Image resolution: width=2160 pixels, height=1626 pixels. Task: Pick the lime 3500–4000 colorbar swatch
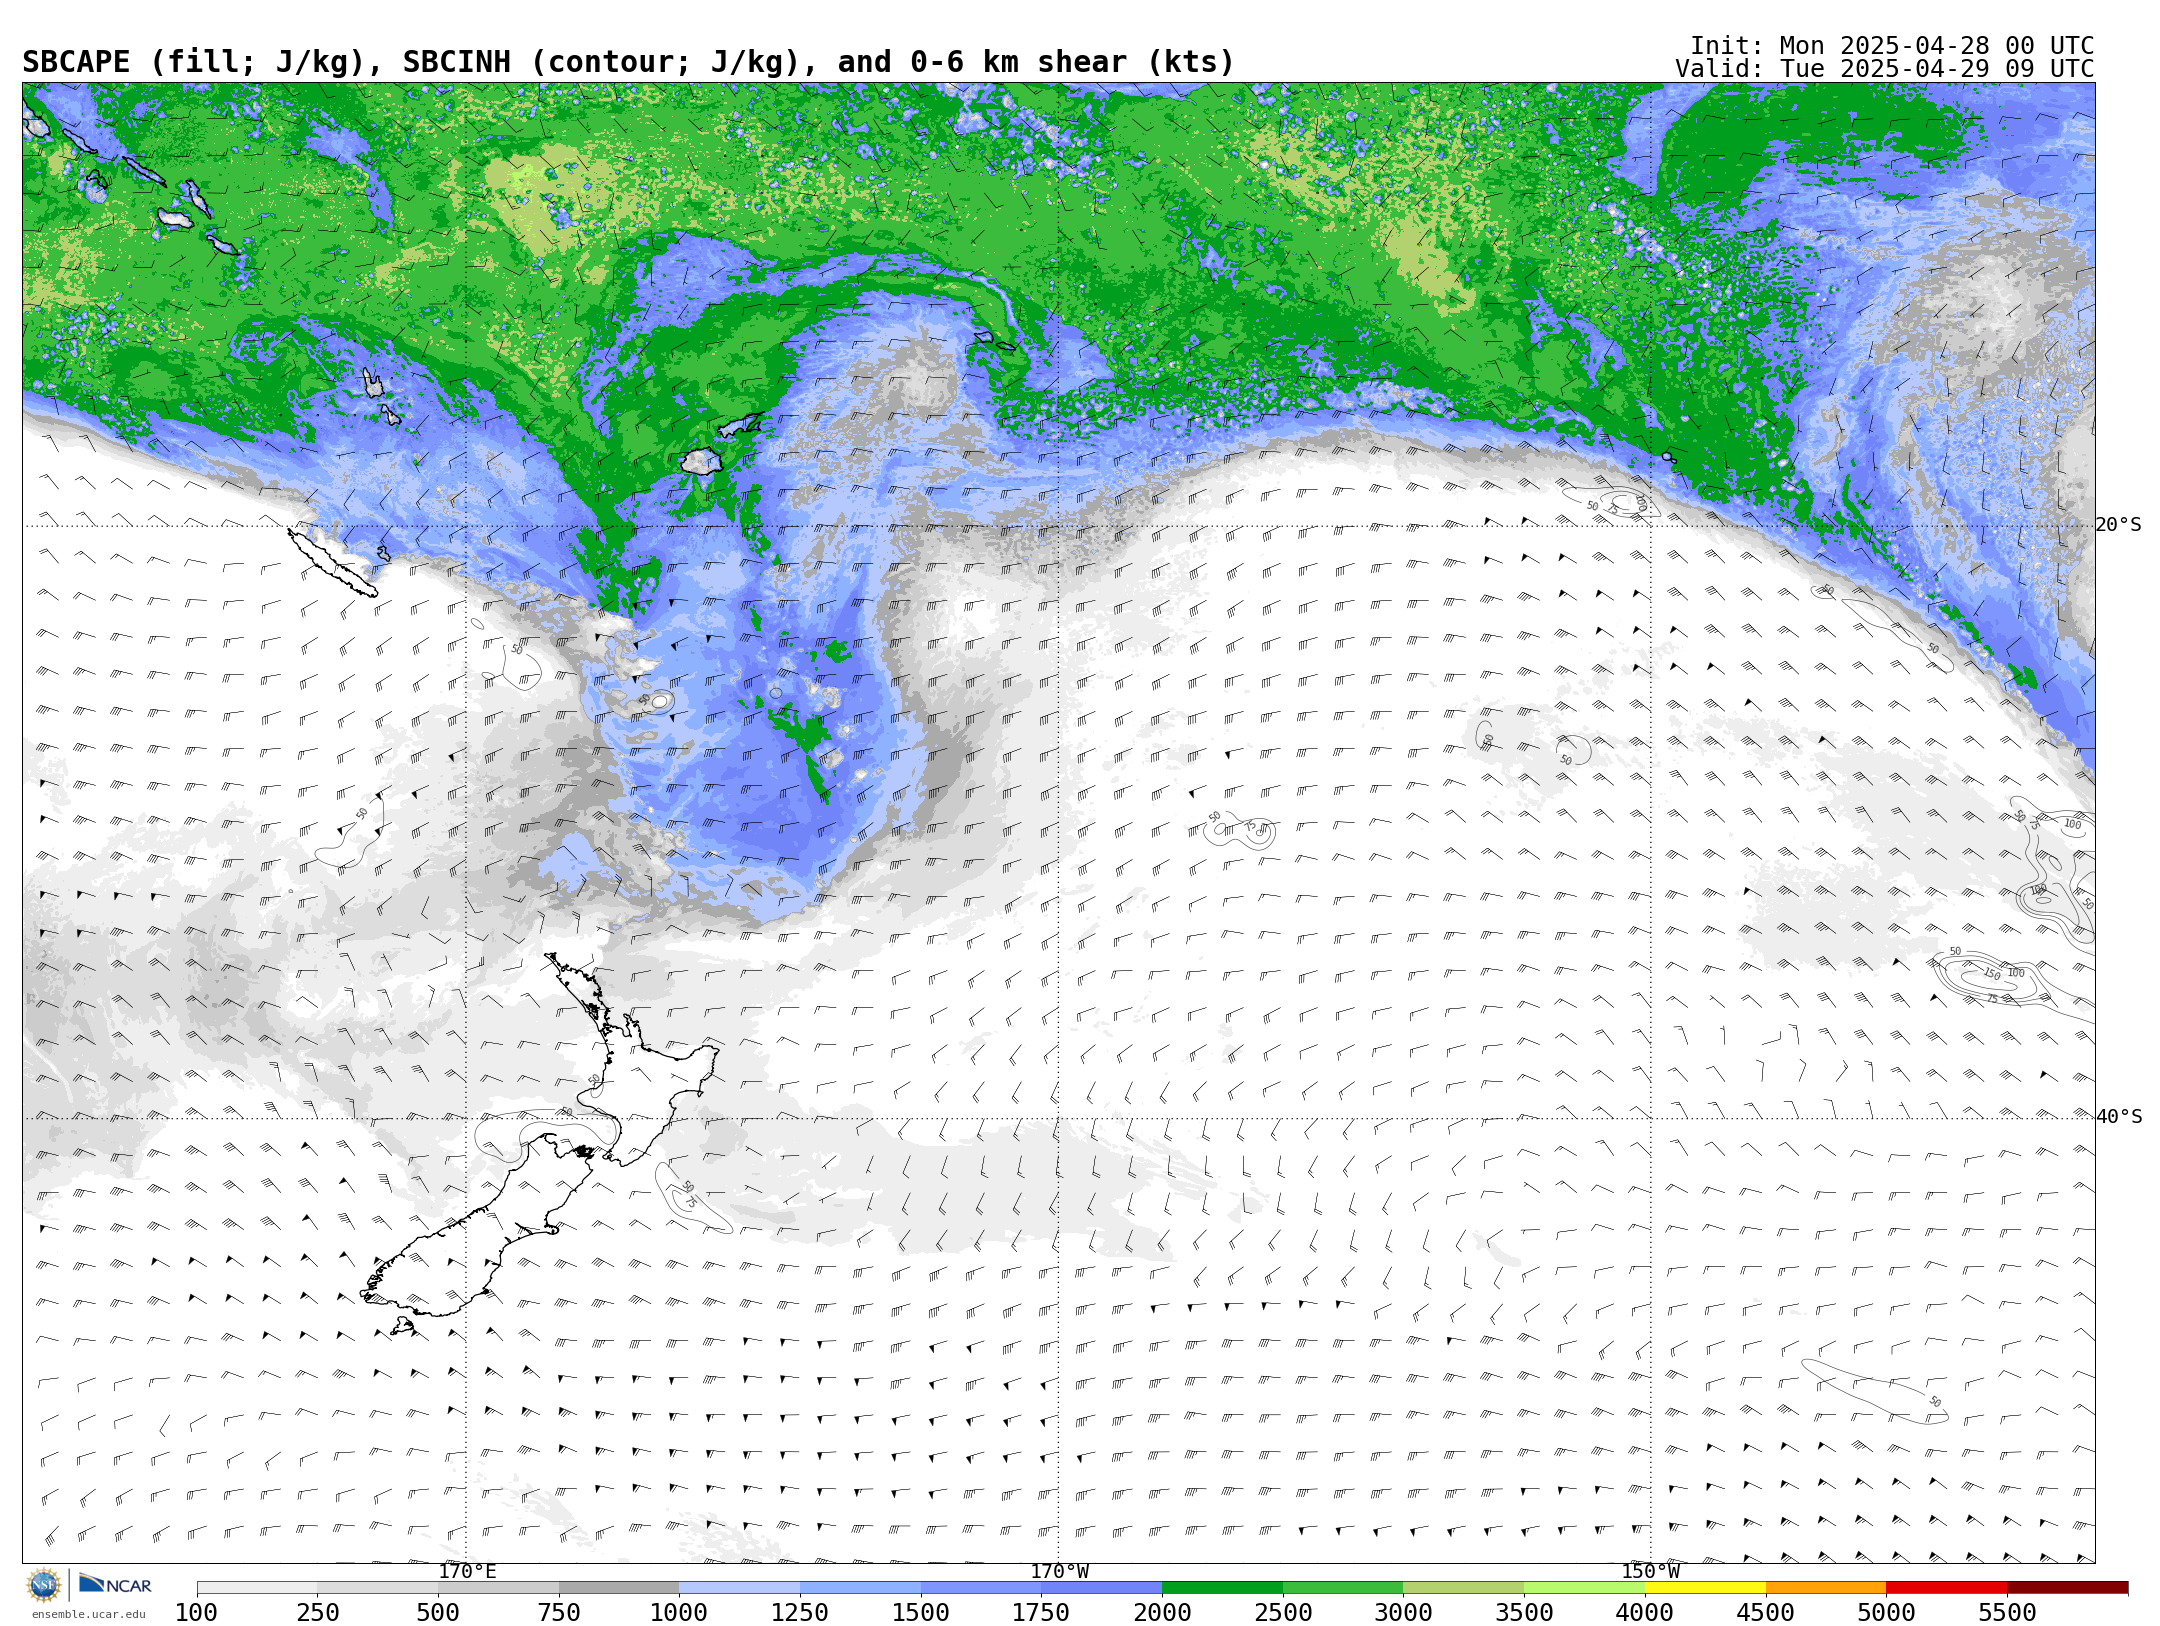click(x=1584, y=1588)
